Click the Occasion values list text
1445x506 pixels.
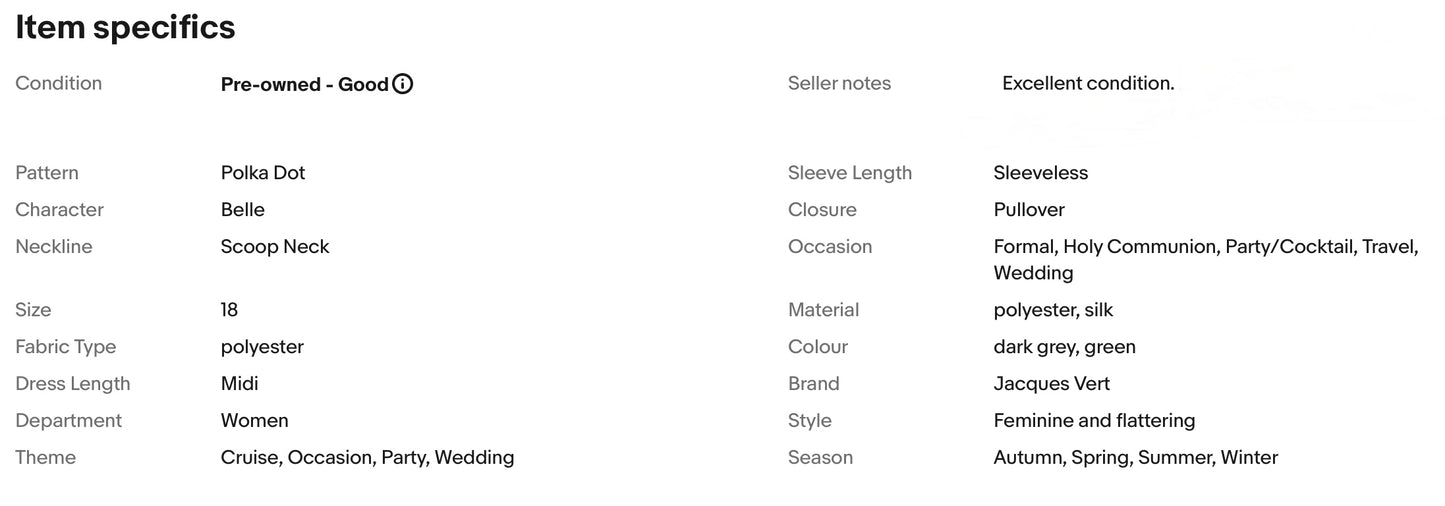point(1206,260)
